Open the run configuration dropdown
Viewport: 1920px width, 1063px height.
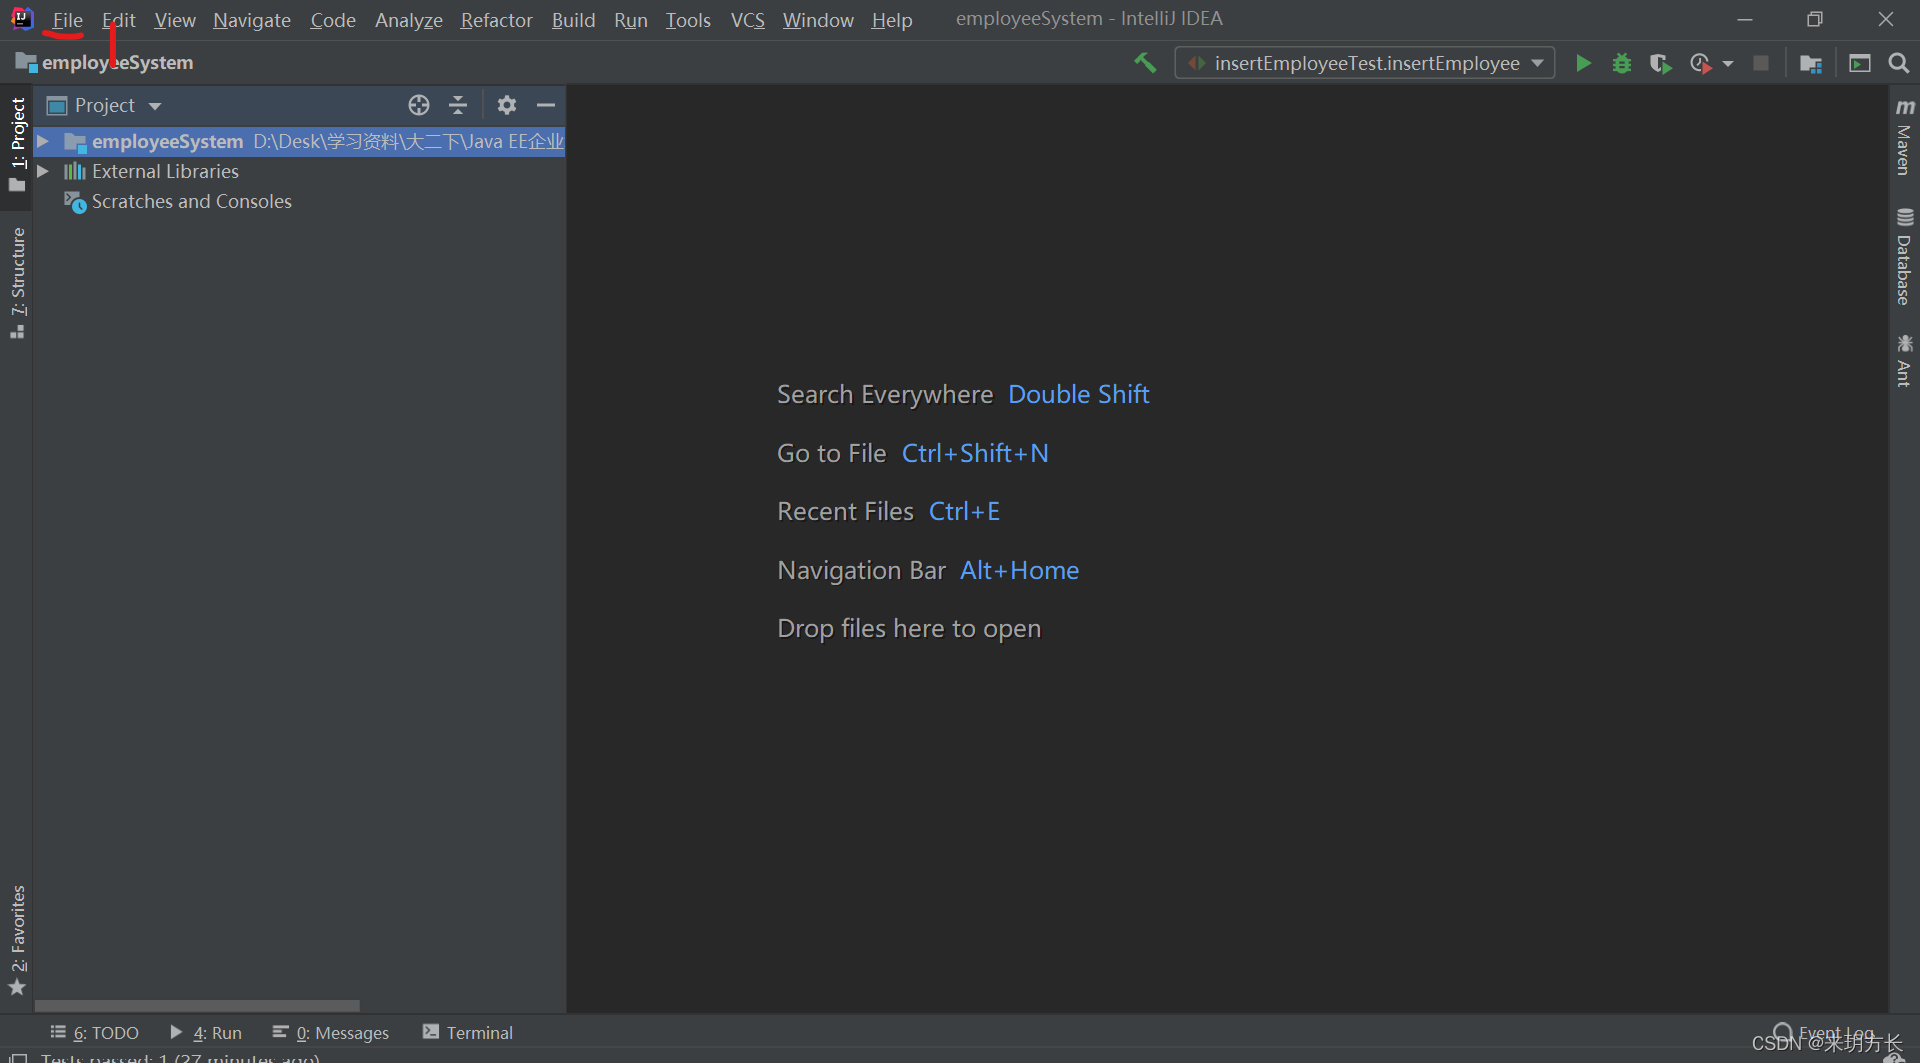pos(1365,63)
